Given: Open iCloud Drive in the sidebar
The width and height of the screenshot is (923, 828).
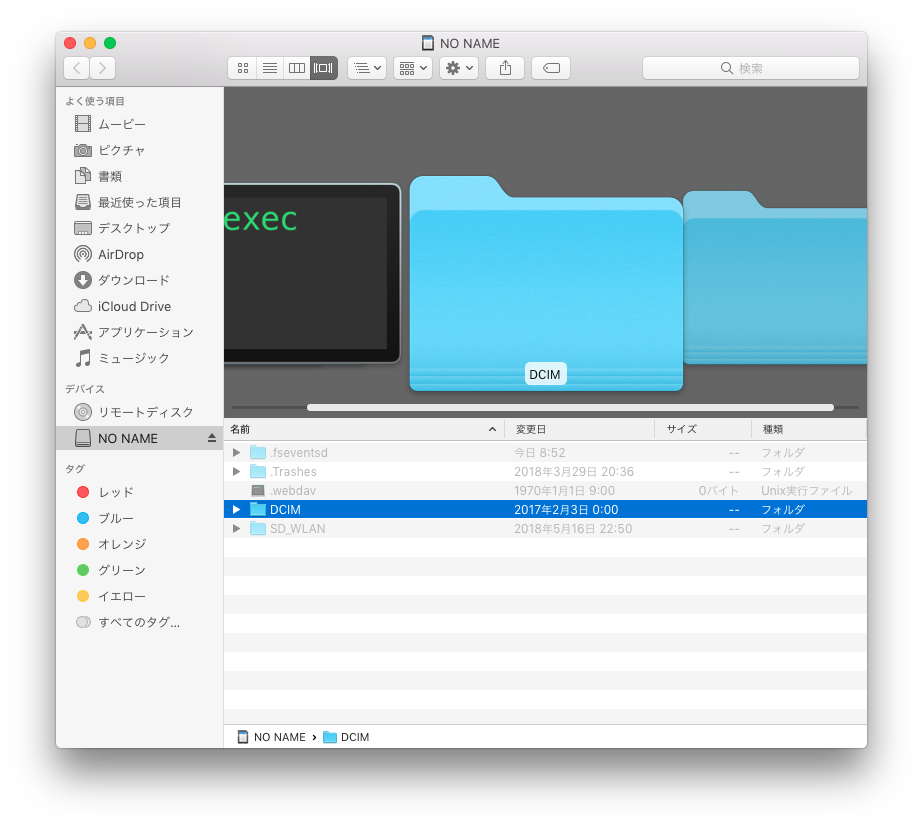Looking at the screenshot, I should click(139, 306).
